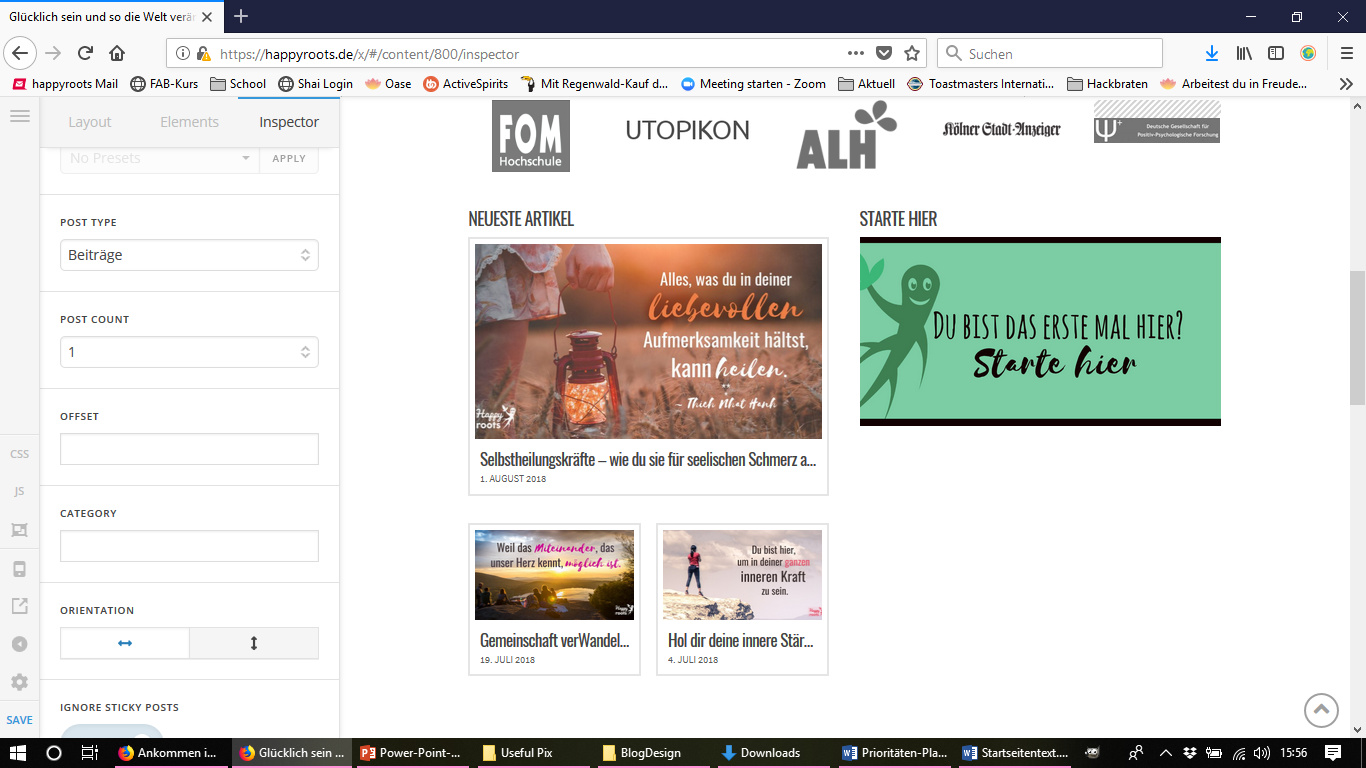Image resolution: width=1366 pixels, height=768 pixels.
Task: Collapse sidebar with the left-arrow circle icon
Action: (20, 644)
